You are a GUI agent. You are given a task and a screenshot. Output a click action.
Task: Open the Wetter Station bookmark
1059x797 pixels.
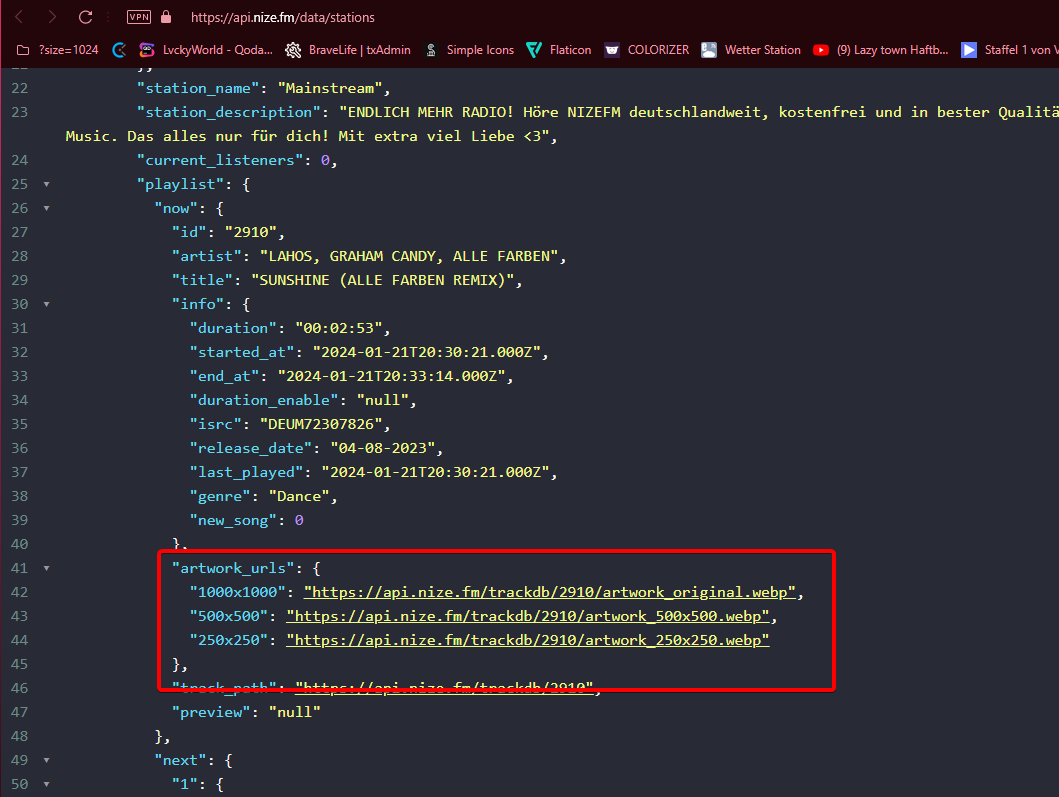(x=751, y=49)
